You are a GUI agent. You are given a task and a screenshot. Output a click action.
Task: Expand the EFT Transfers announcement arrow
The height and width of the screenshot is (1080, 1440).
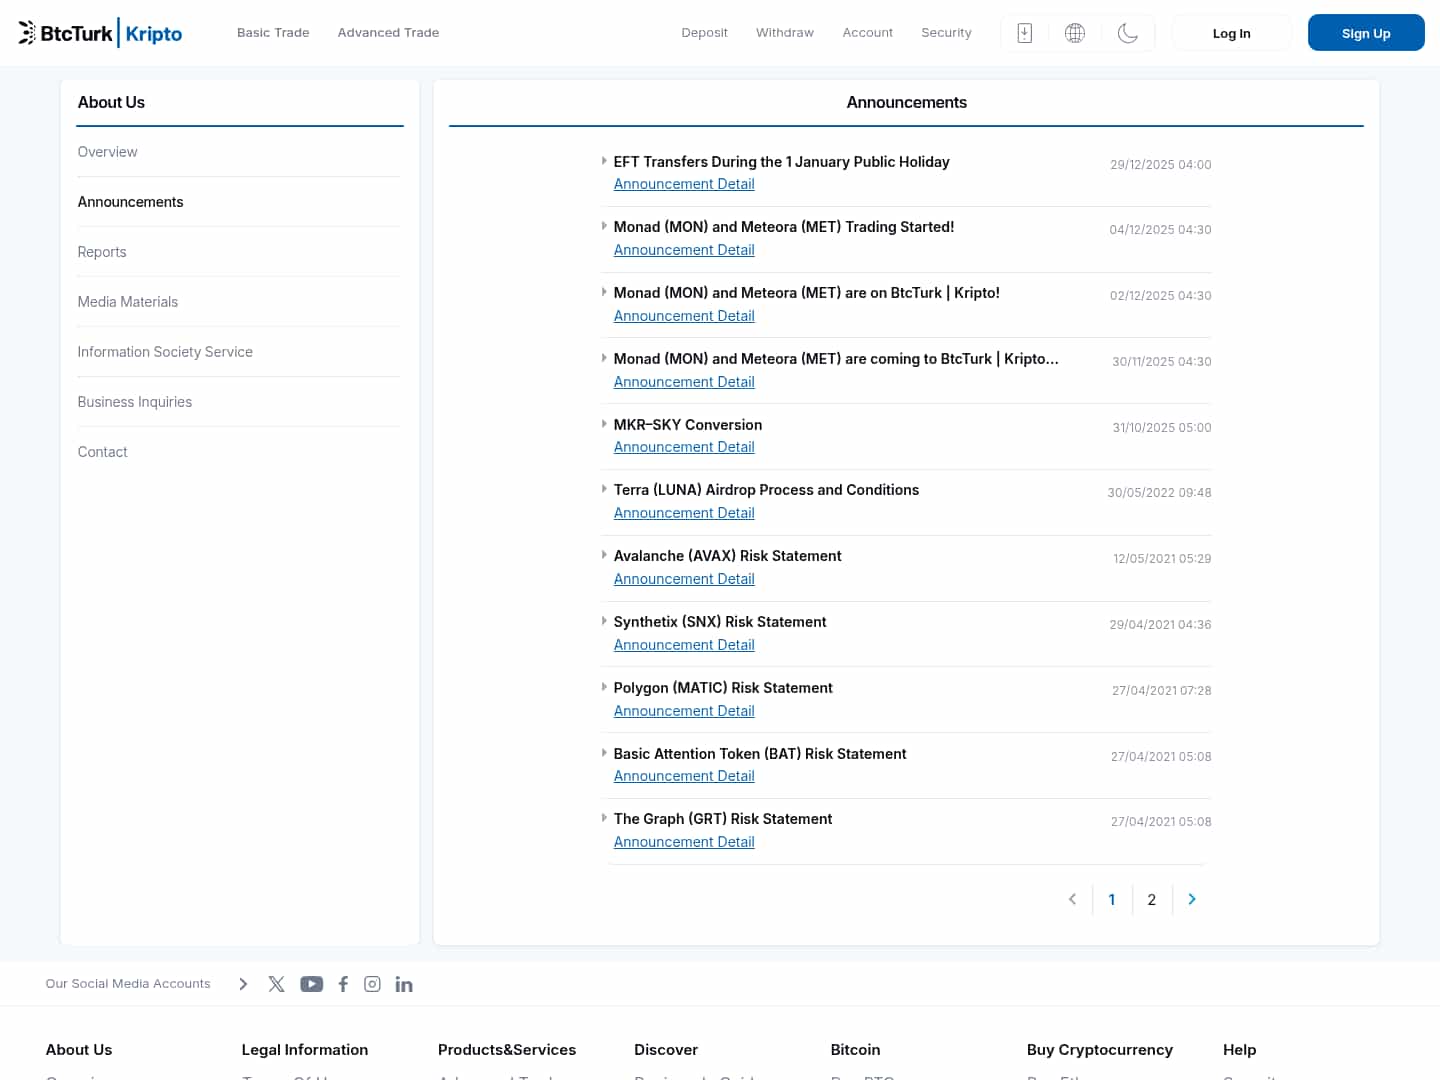604,161
